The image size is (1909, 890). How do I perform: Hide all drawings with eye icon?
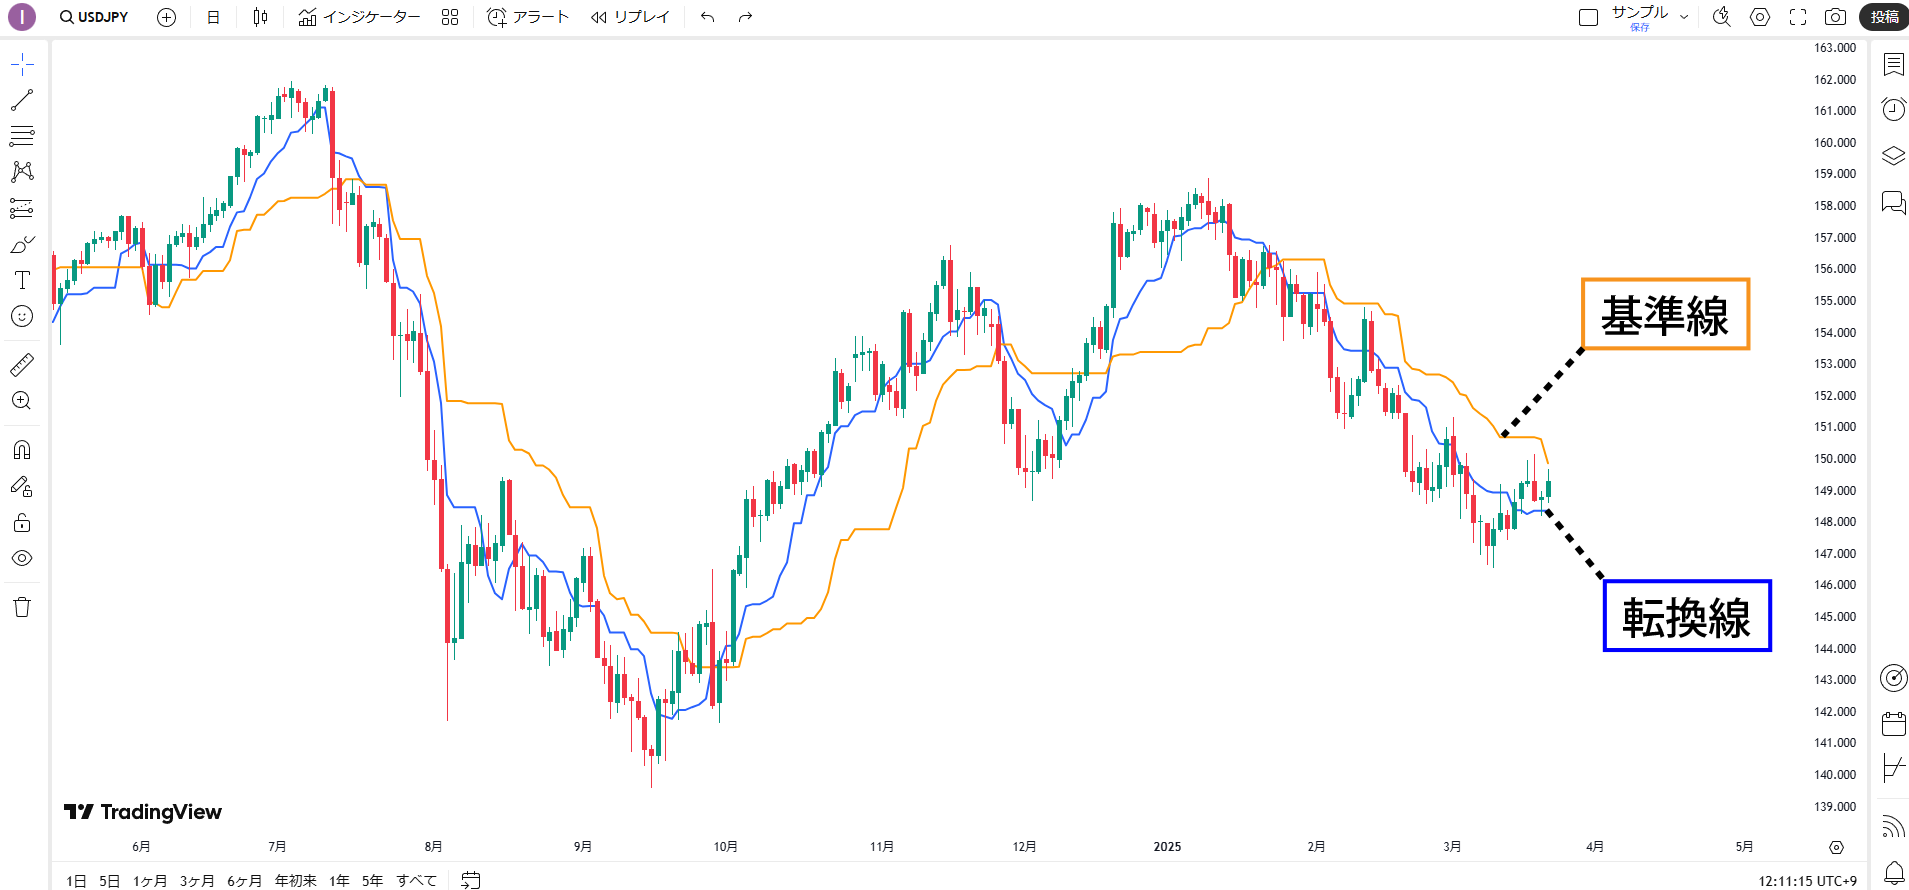pyautogui.click(x=22, y=558)
